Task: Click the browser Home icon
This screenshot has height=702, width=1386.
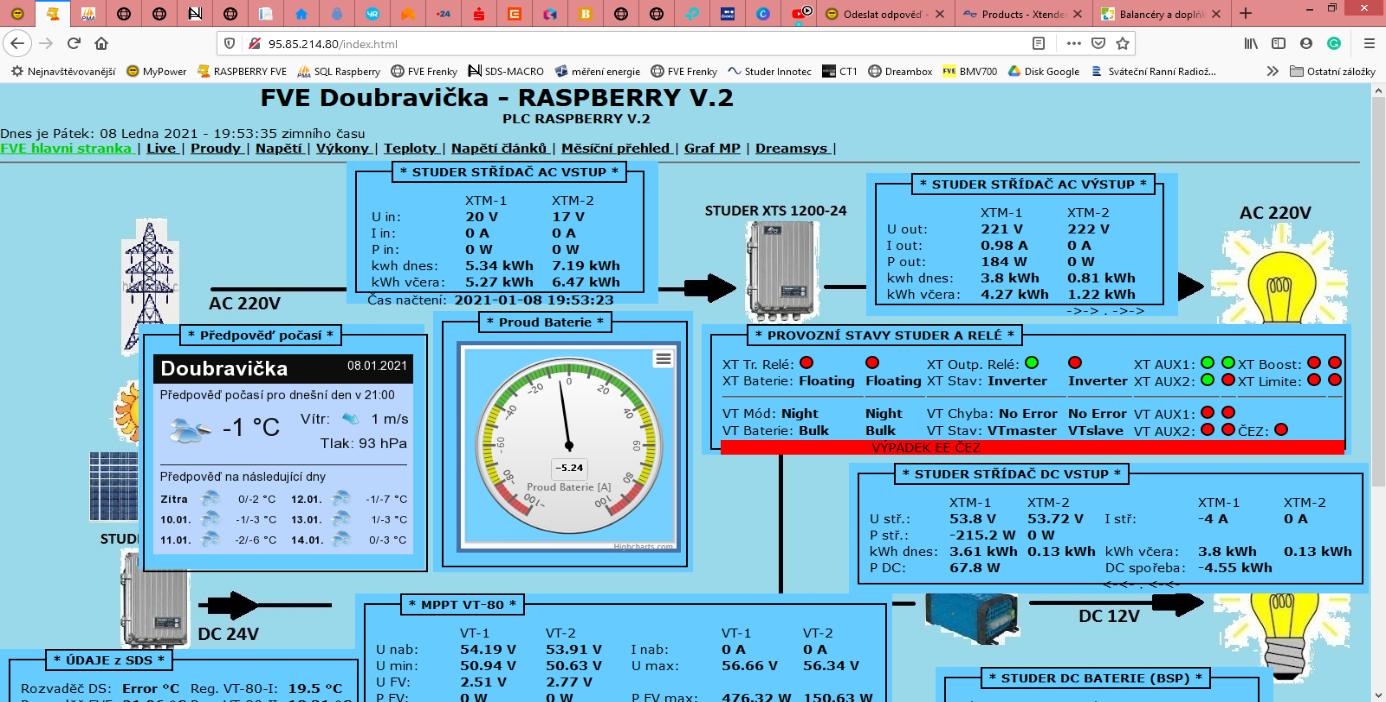Action: pos(101,44)
